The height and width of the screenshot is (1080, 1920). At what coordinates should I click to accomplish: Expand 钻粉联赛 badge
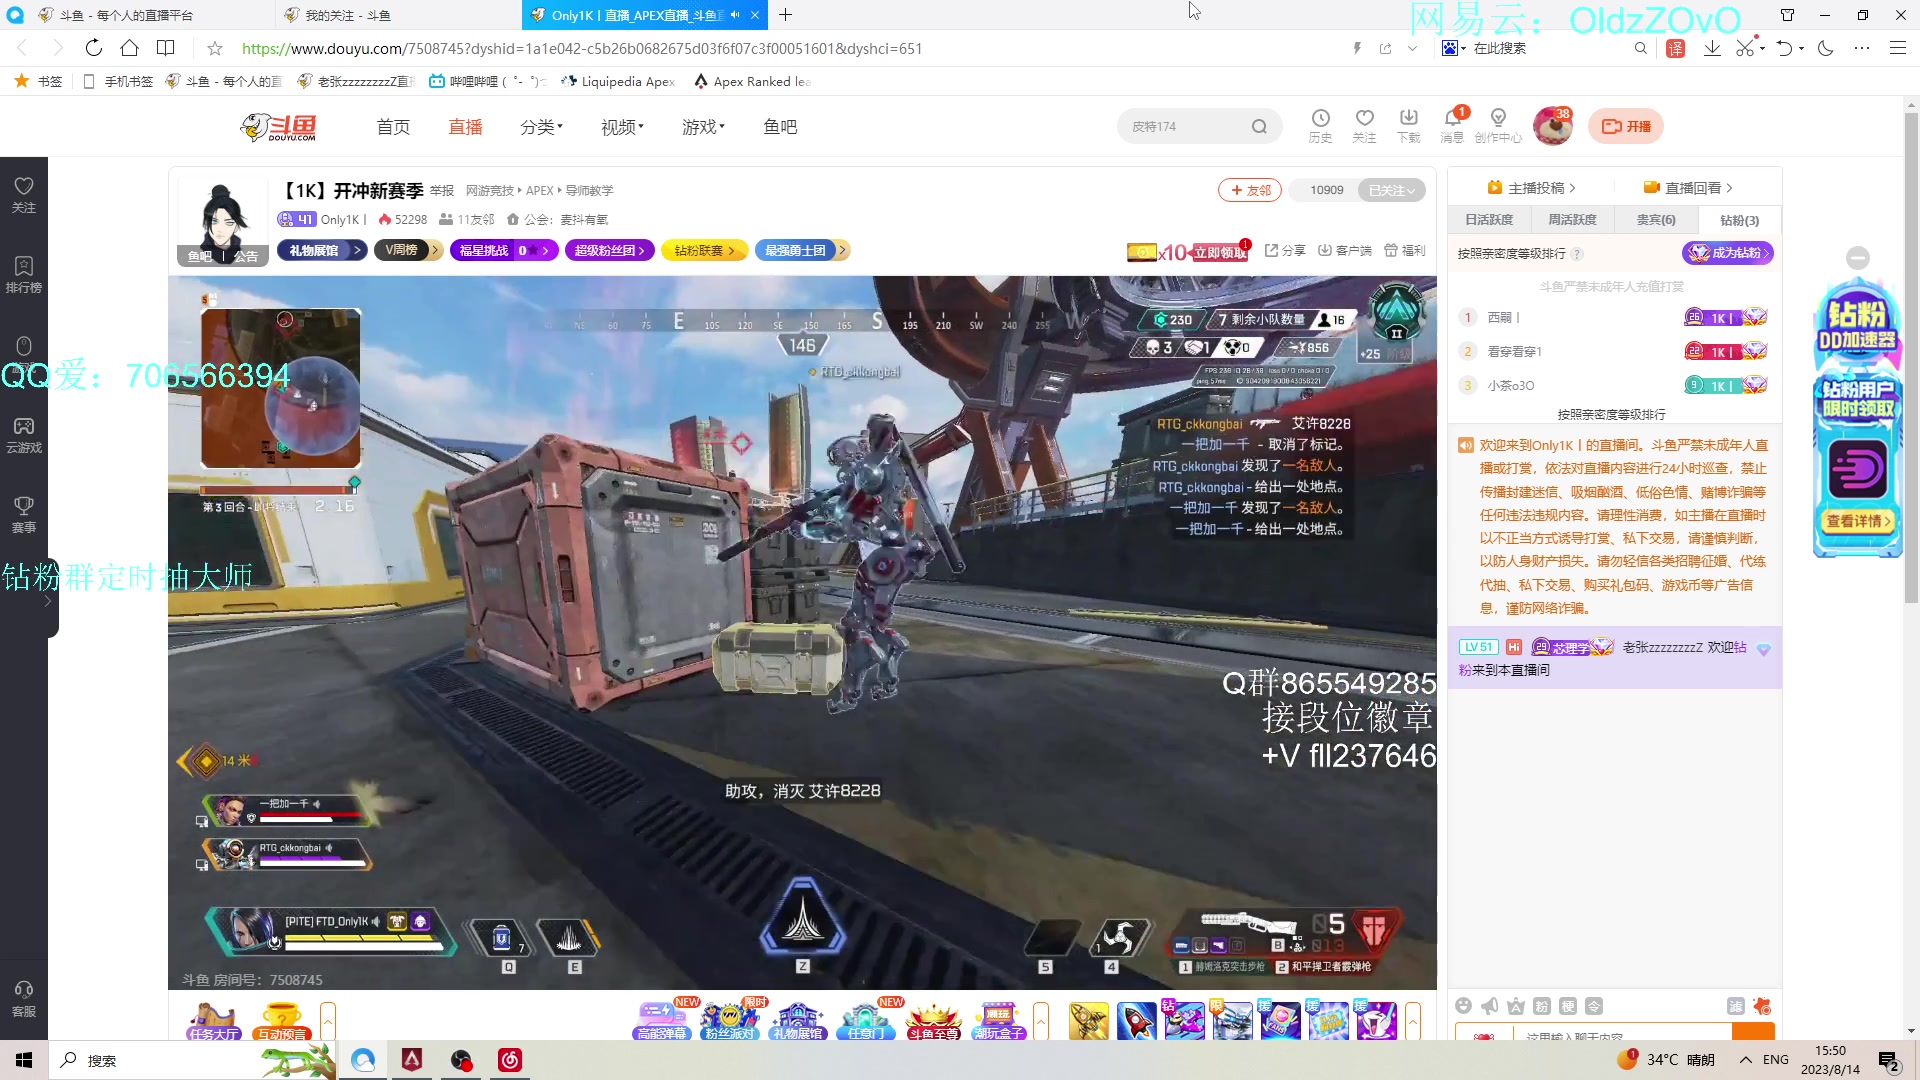[705, 250]
